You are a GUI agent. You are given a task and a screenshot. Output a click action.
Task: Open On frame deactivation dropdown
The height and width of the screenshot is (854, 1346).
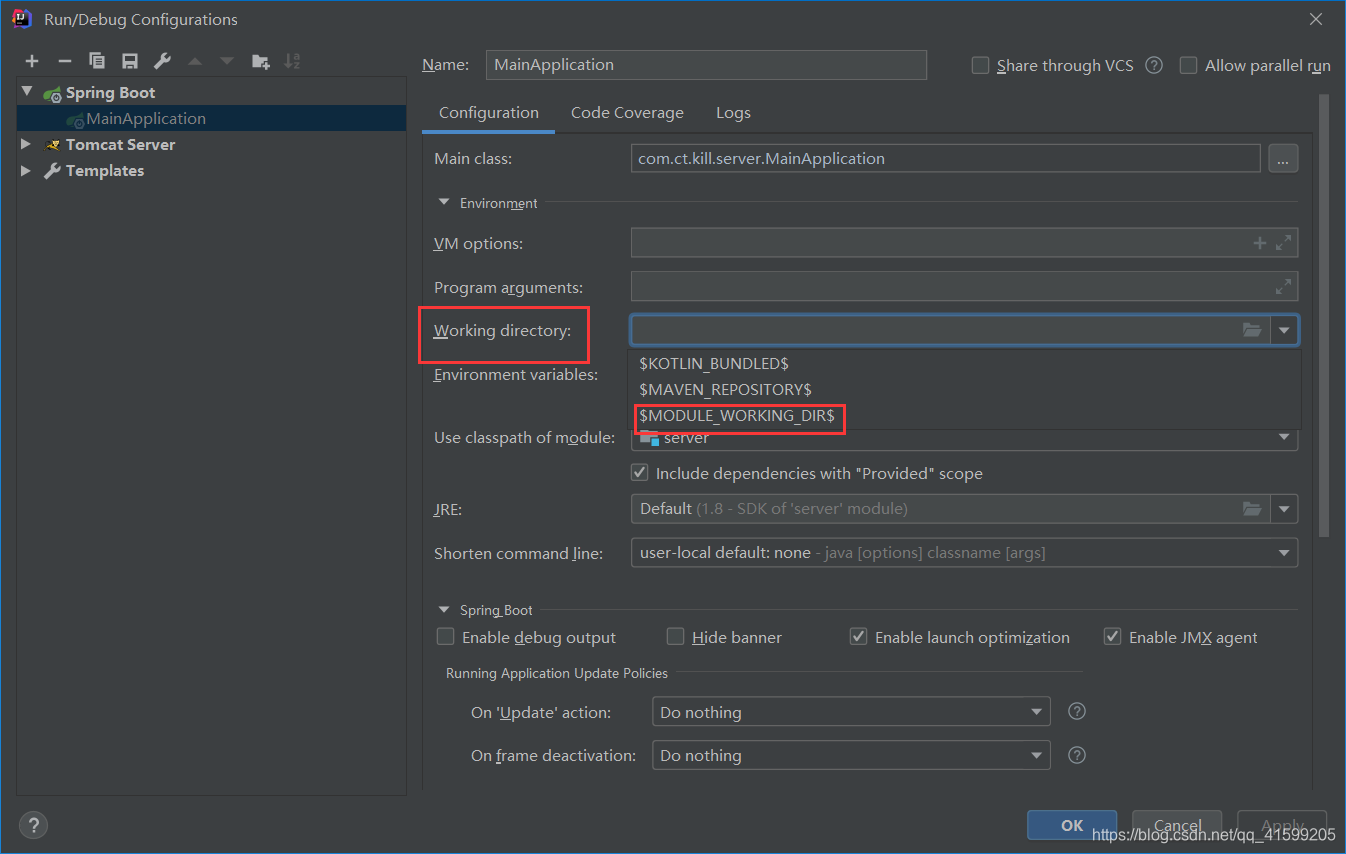(1037, 755)
